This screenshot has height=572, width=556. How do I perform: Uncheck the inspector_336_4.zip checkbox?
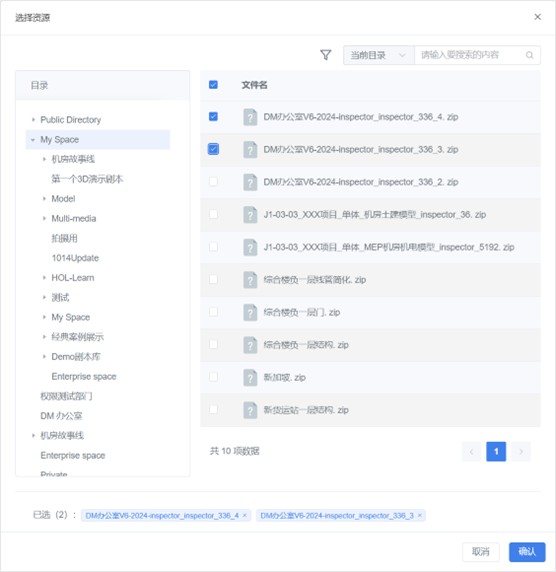click(213, 116)
